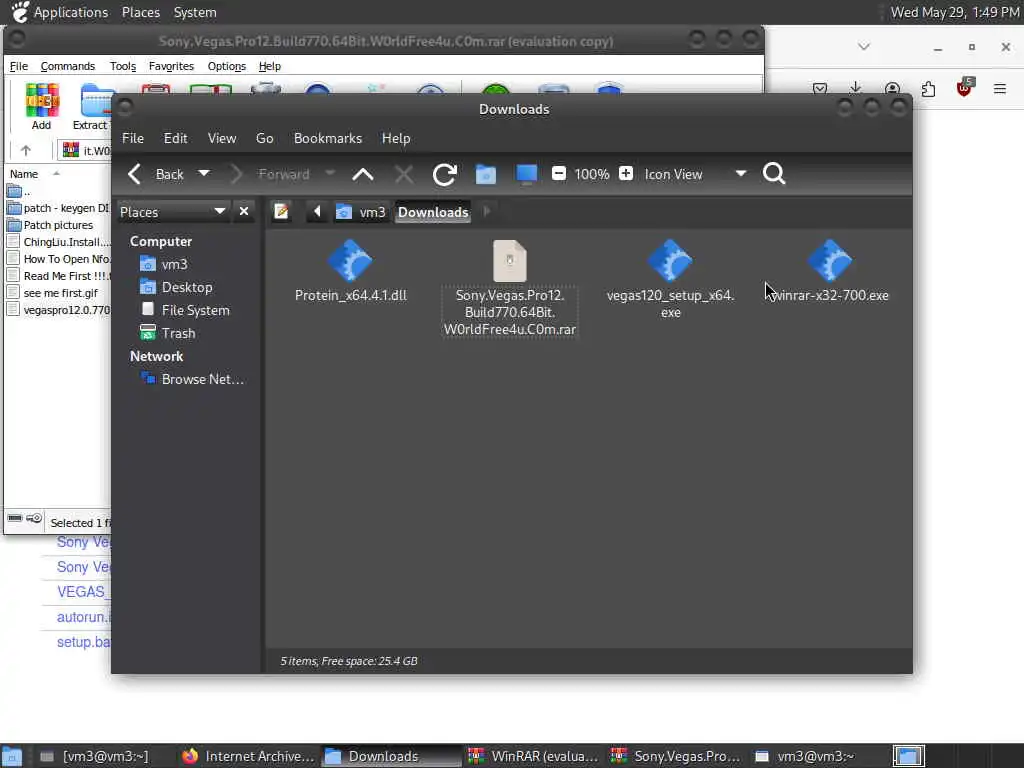Zoom in with the plus button
Screen dimensions: 1024x768
coord(626,174)
